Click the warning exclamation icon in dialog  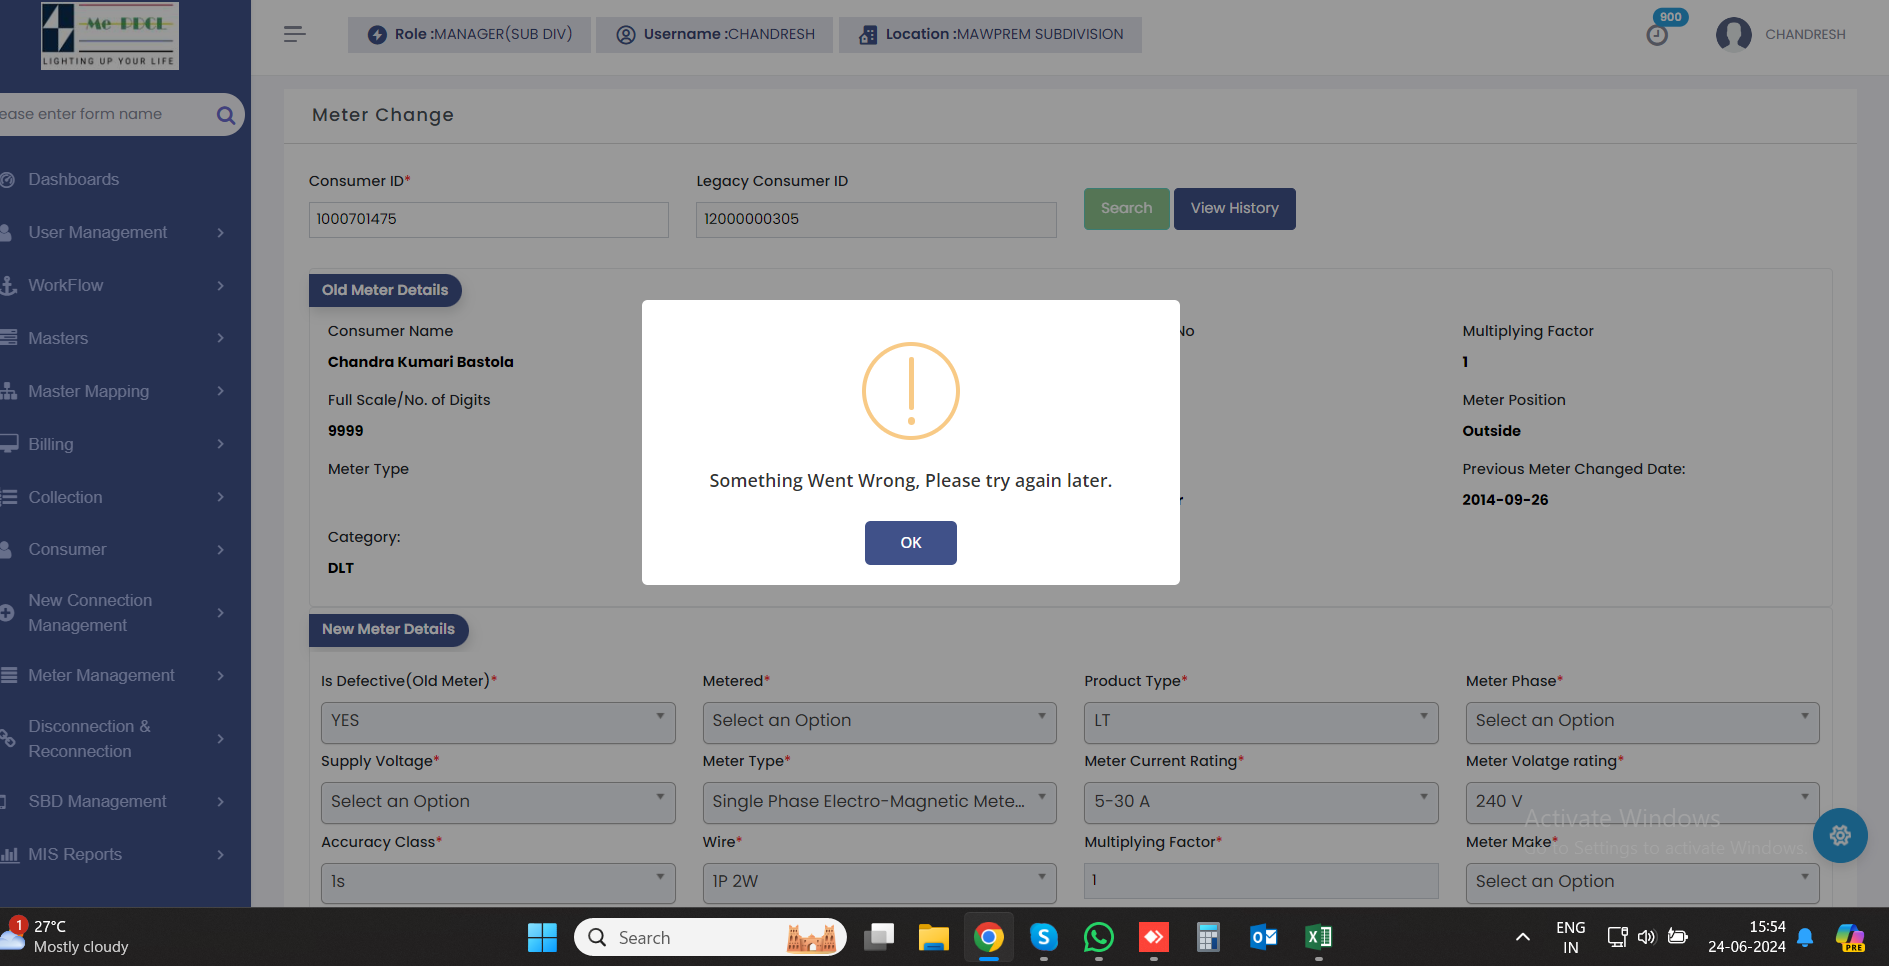coord(911,391)
